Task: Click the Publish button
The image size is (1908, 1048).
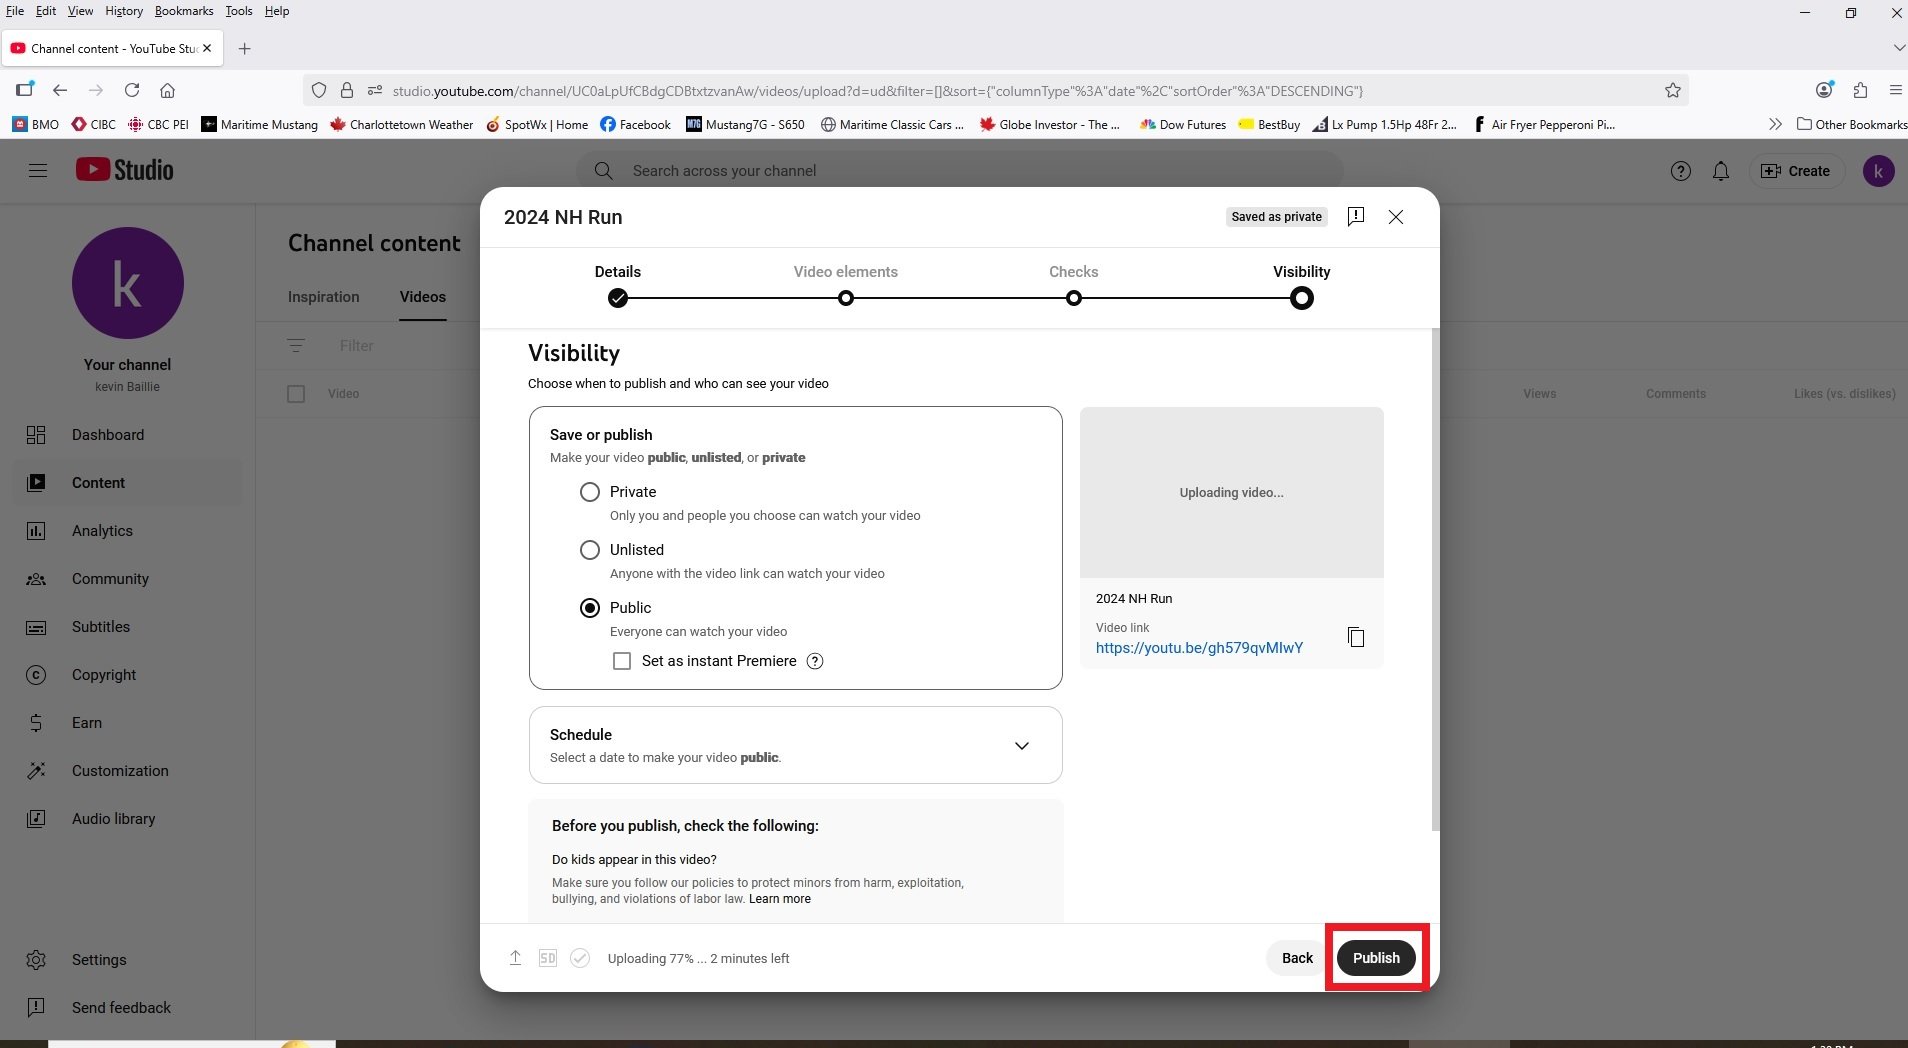Action: click(x=1376, y=958)
